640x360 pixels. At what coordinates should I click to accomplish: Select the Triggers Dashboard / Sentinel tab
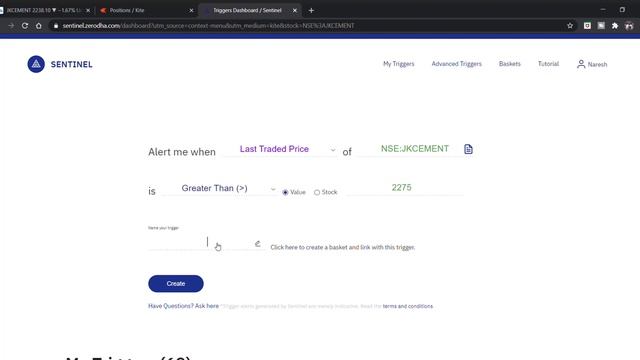click(x=250, y=11)
